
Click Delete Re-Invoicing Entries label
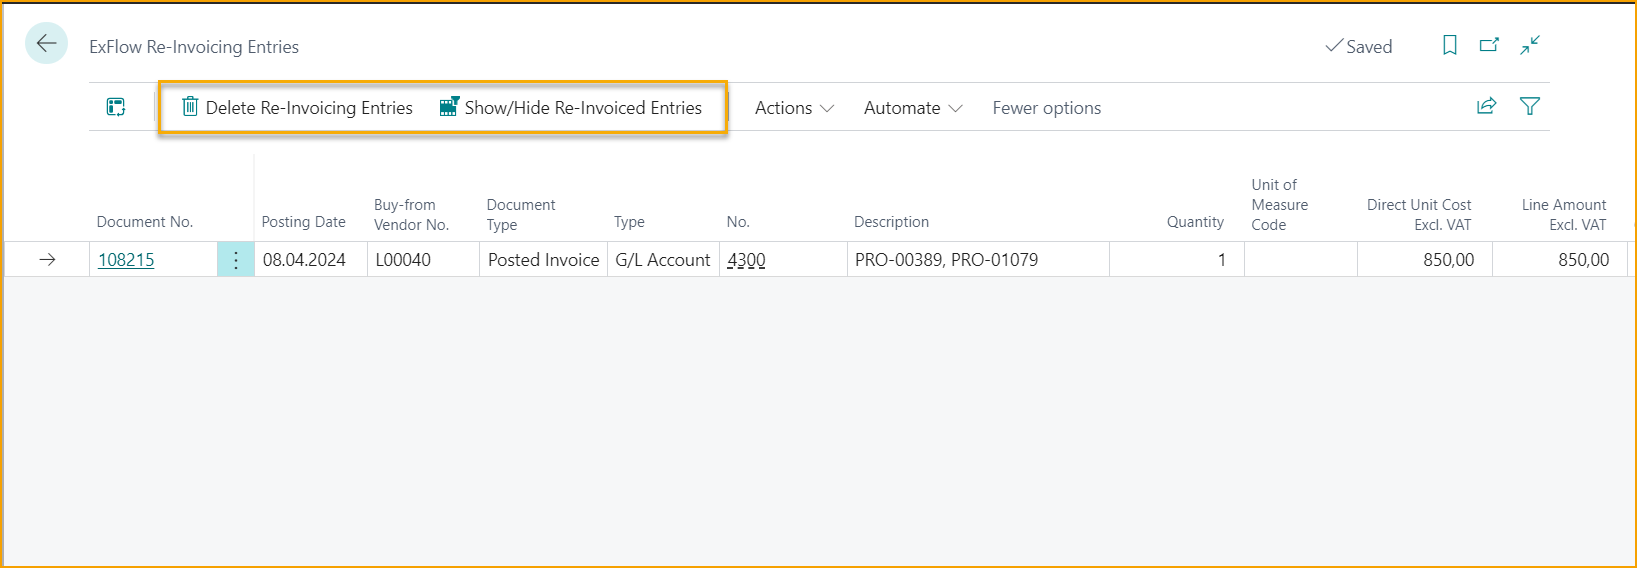click(x=309, y=108)
